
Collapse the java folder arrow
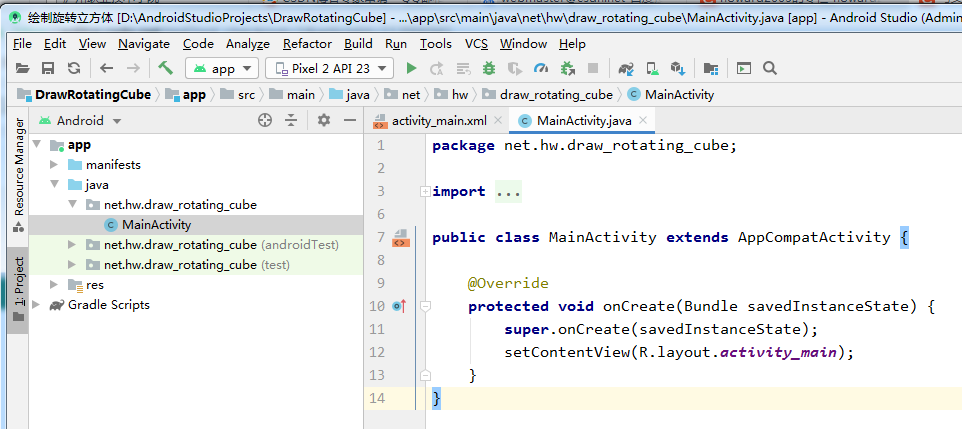pos(54,184)
